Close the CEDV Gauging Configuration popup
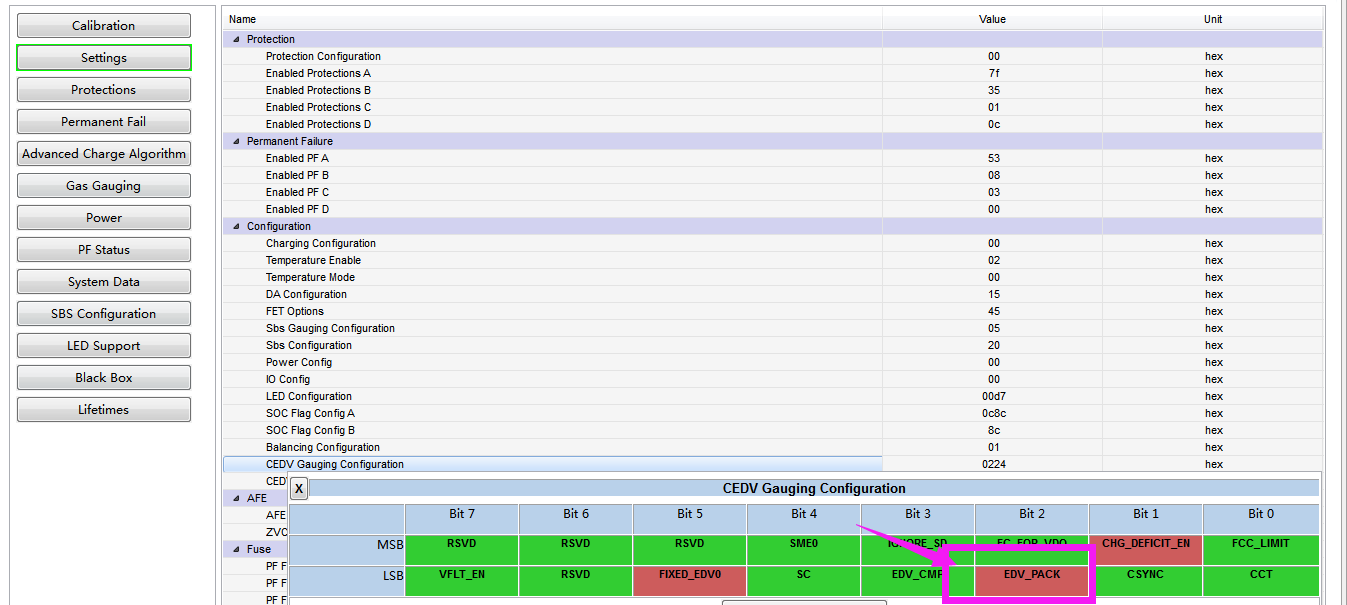Screen dimensions: 1347x605 click(x=299, y=489)
